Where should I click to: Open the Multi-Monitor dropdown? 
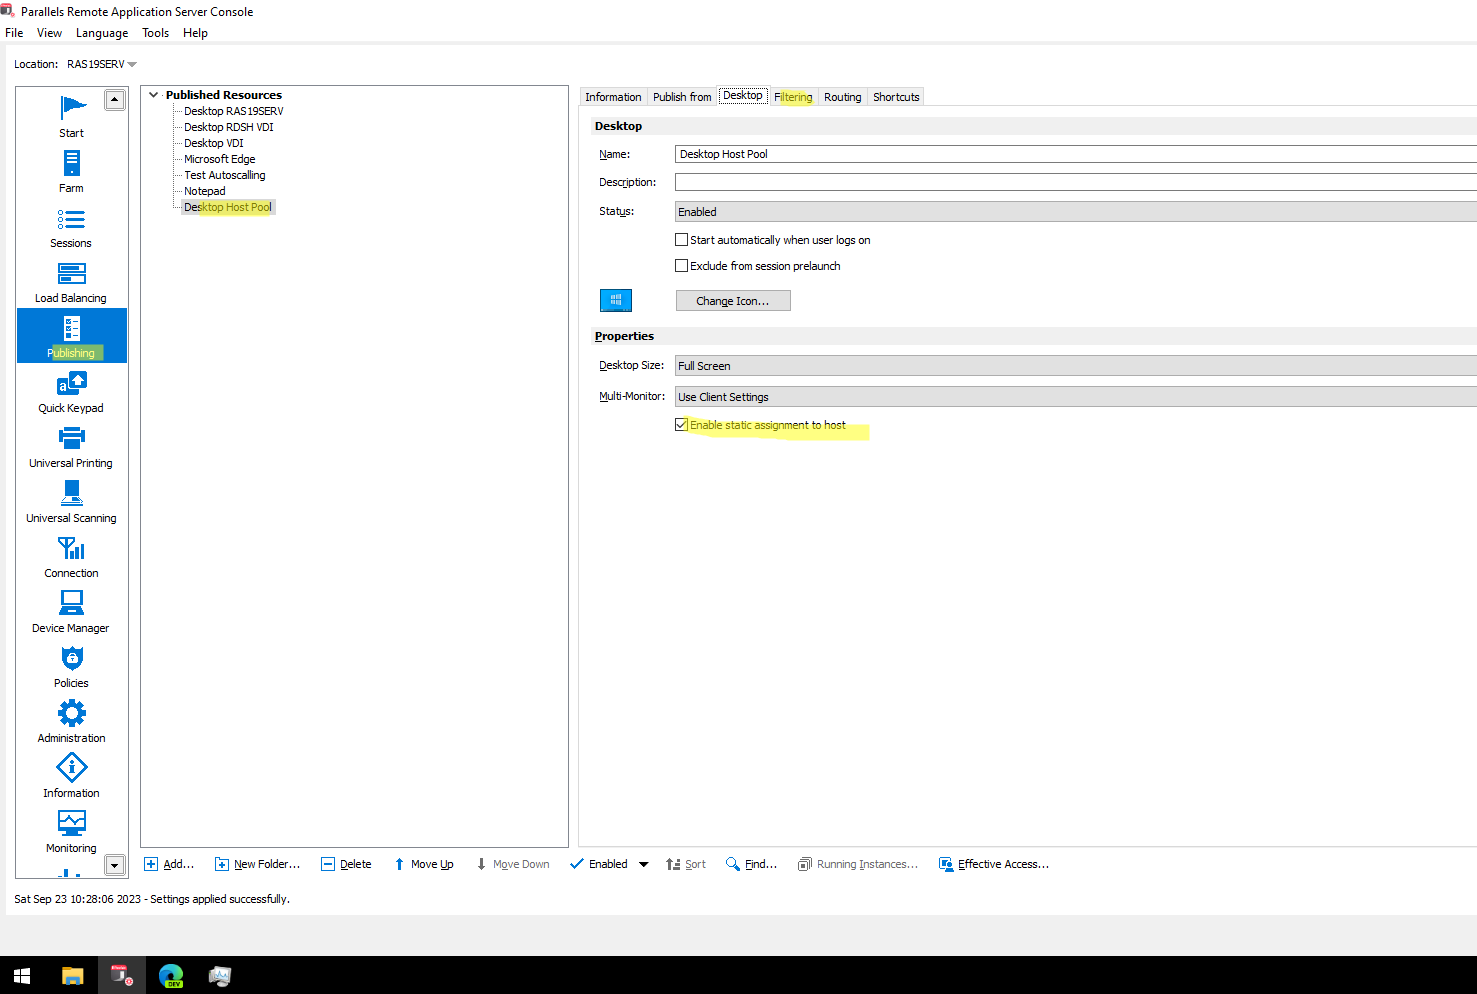pyautogui.click(x=1076, y=397)
